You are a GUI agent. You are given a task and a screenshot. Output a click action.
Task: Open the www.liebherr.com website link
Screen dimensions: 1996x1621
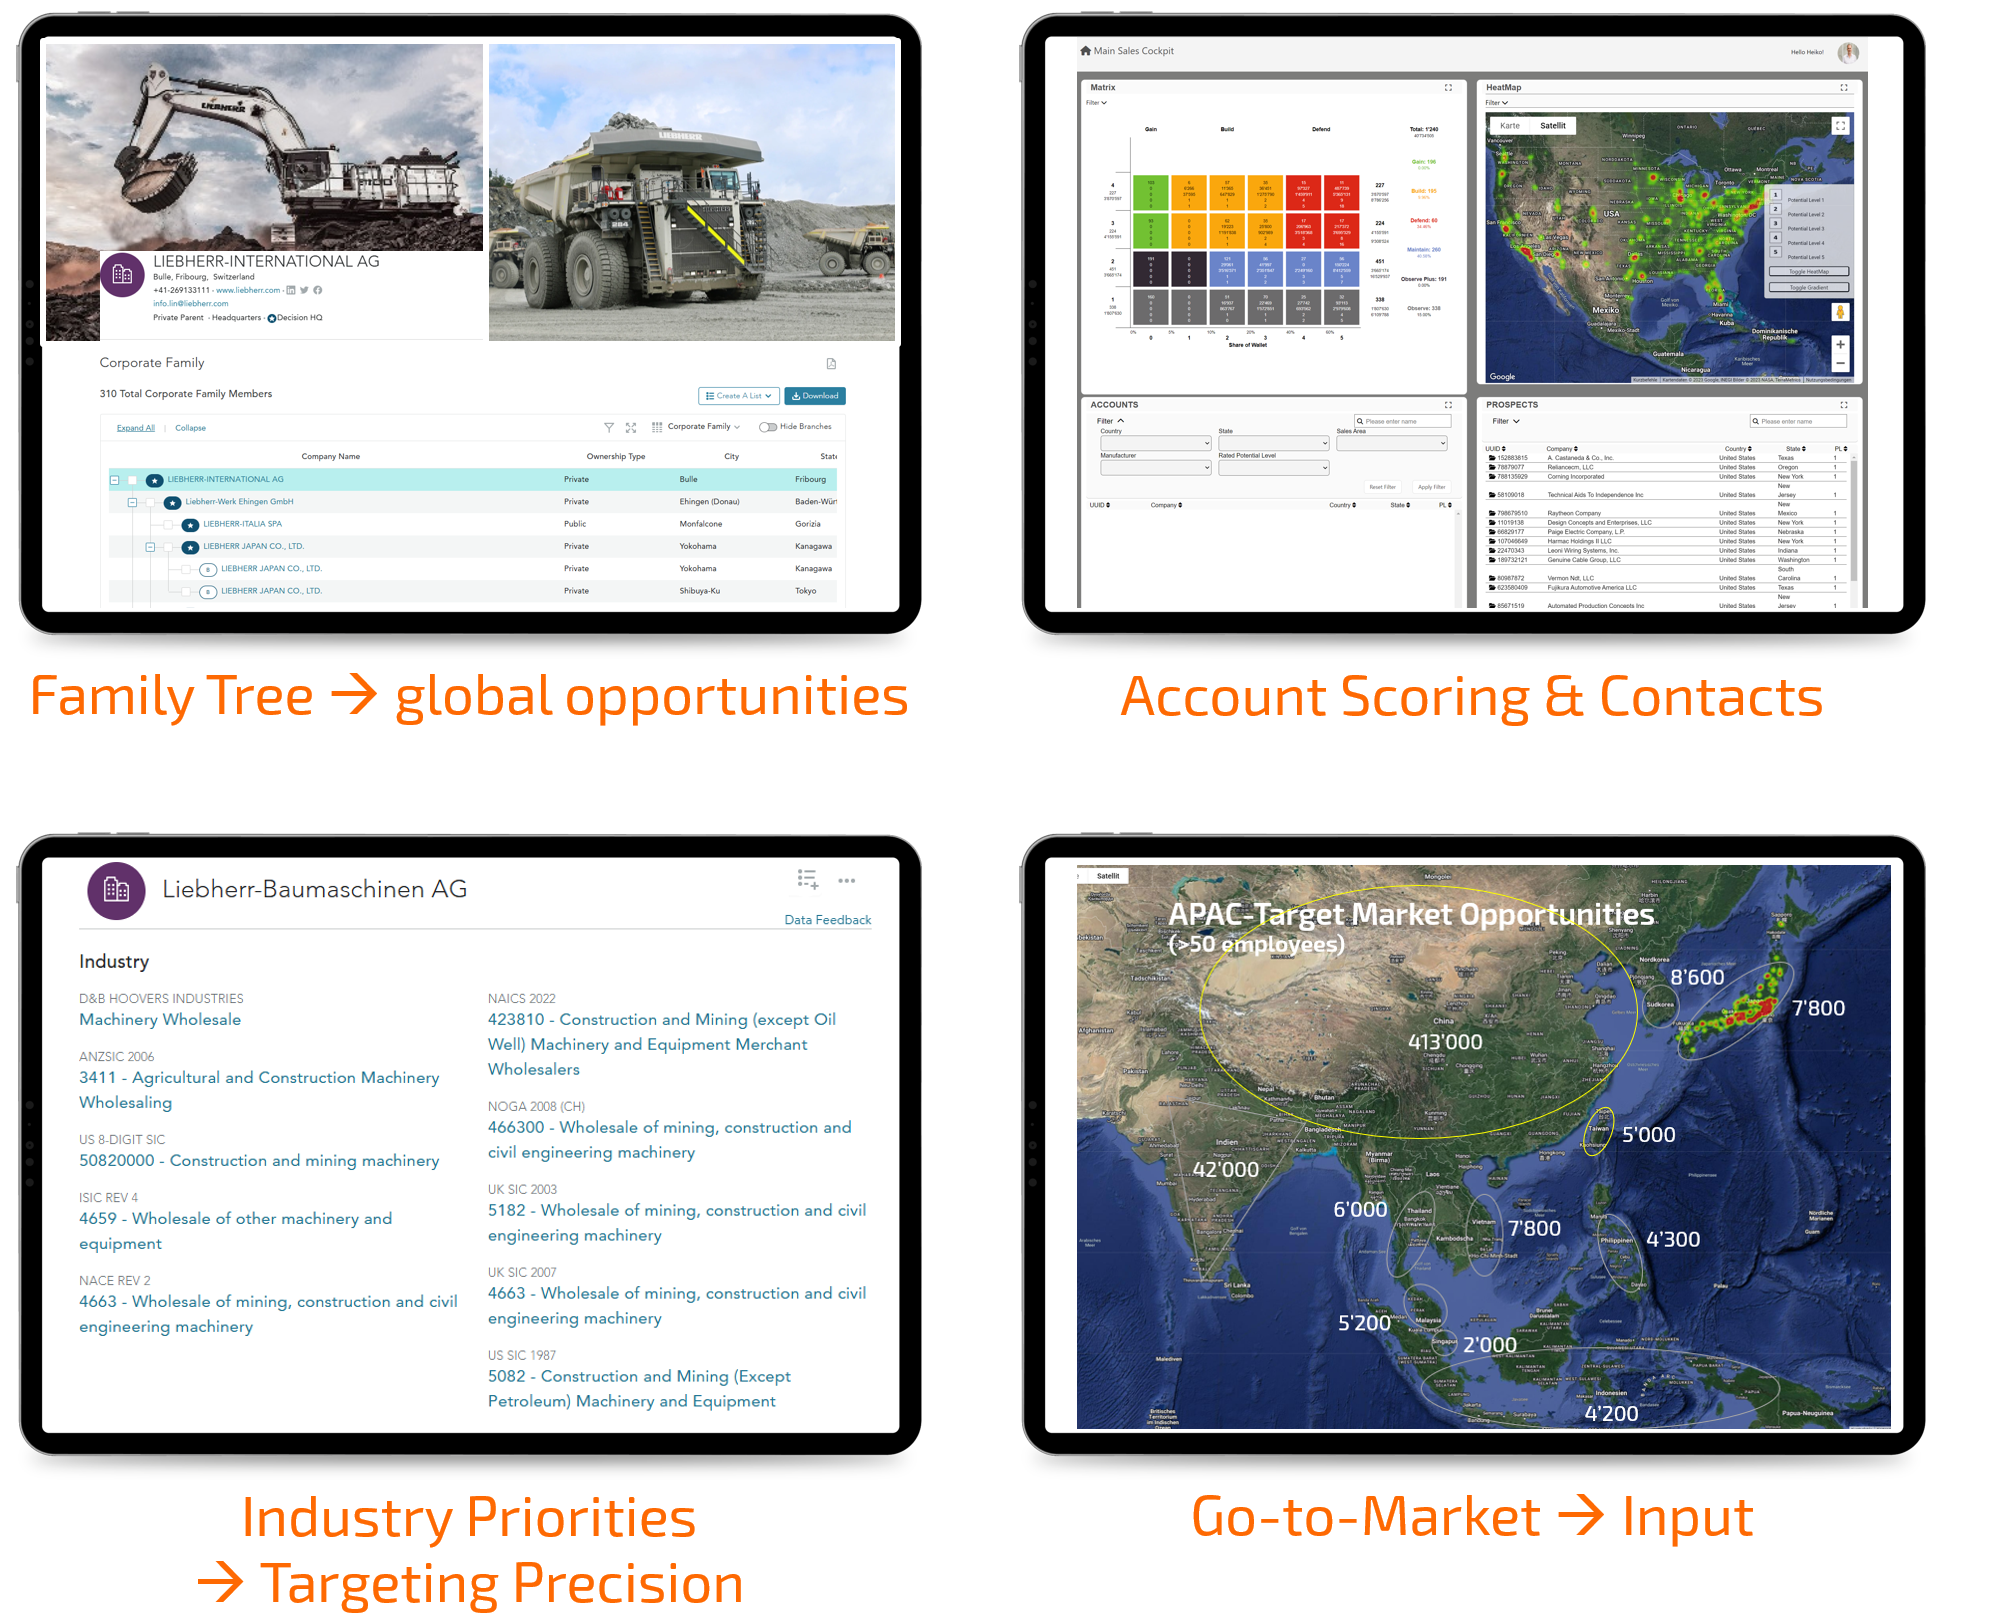point(248,290)
